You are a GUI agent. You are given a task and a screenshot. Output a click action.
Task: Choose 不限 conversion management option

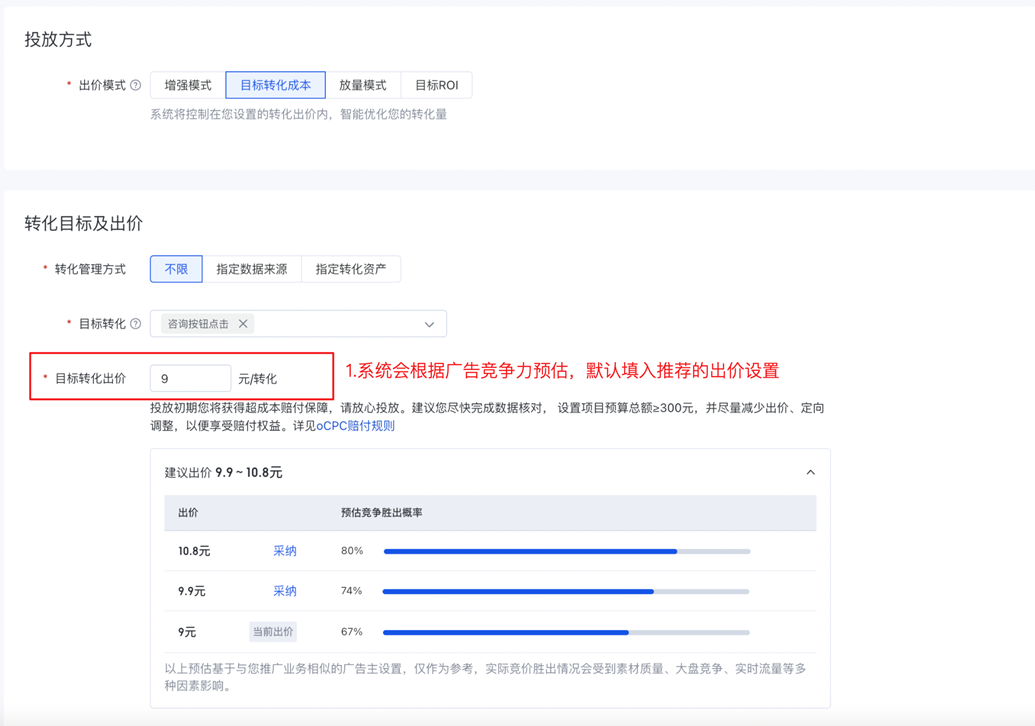[x=176, y=269]
